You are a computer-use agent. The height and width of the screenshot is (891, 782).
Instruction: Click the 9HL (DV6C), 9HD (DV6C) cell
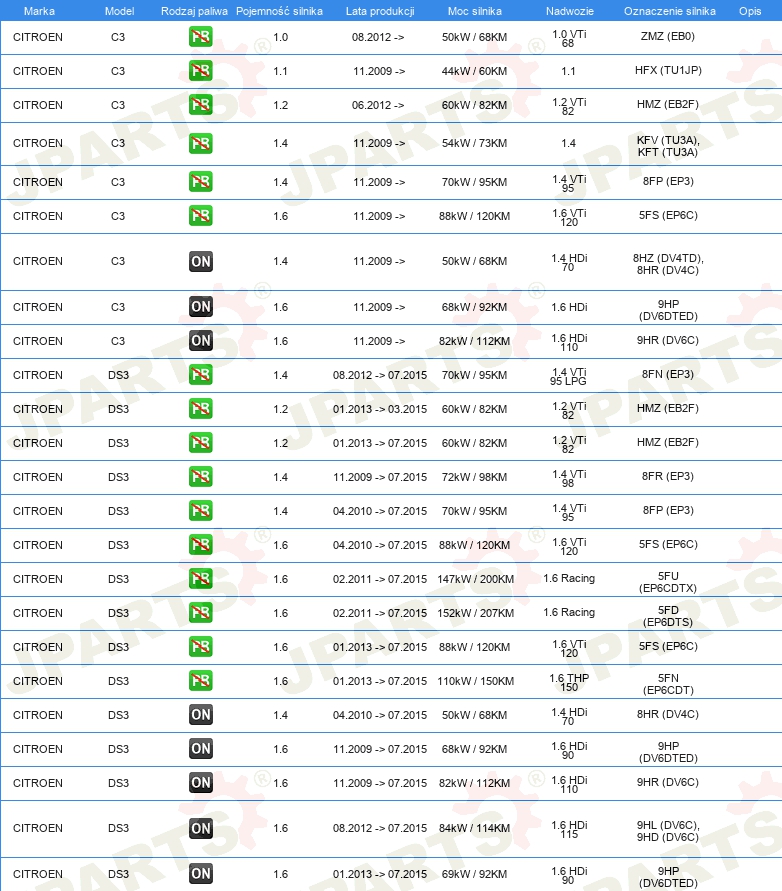(x=668, y=831)
